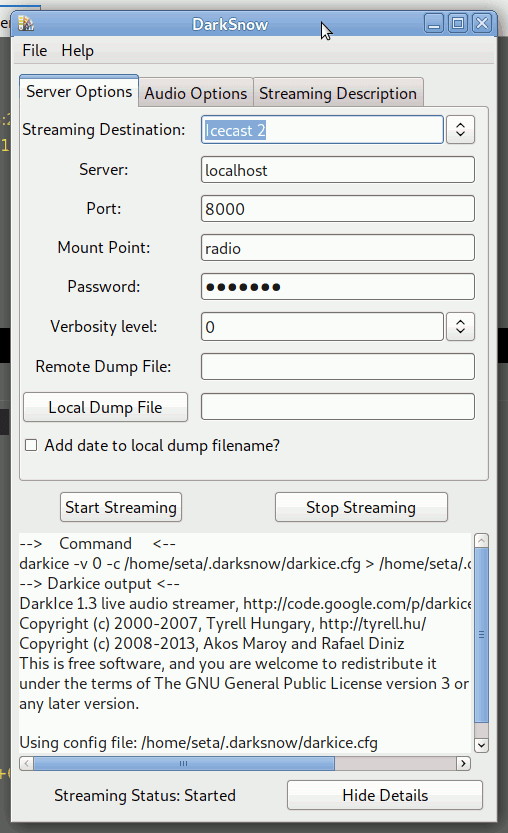Click the Start Streaming button
This screenshot has height=833, width=508.
point(121,507)
